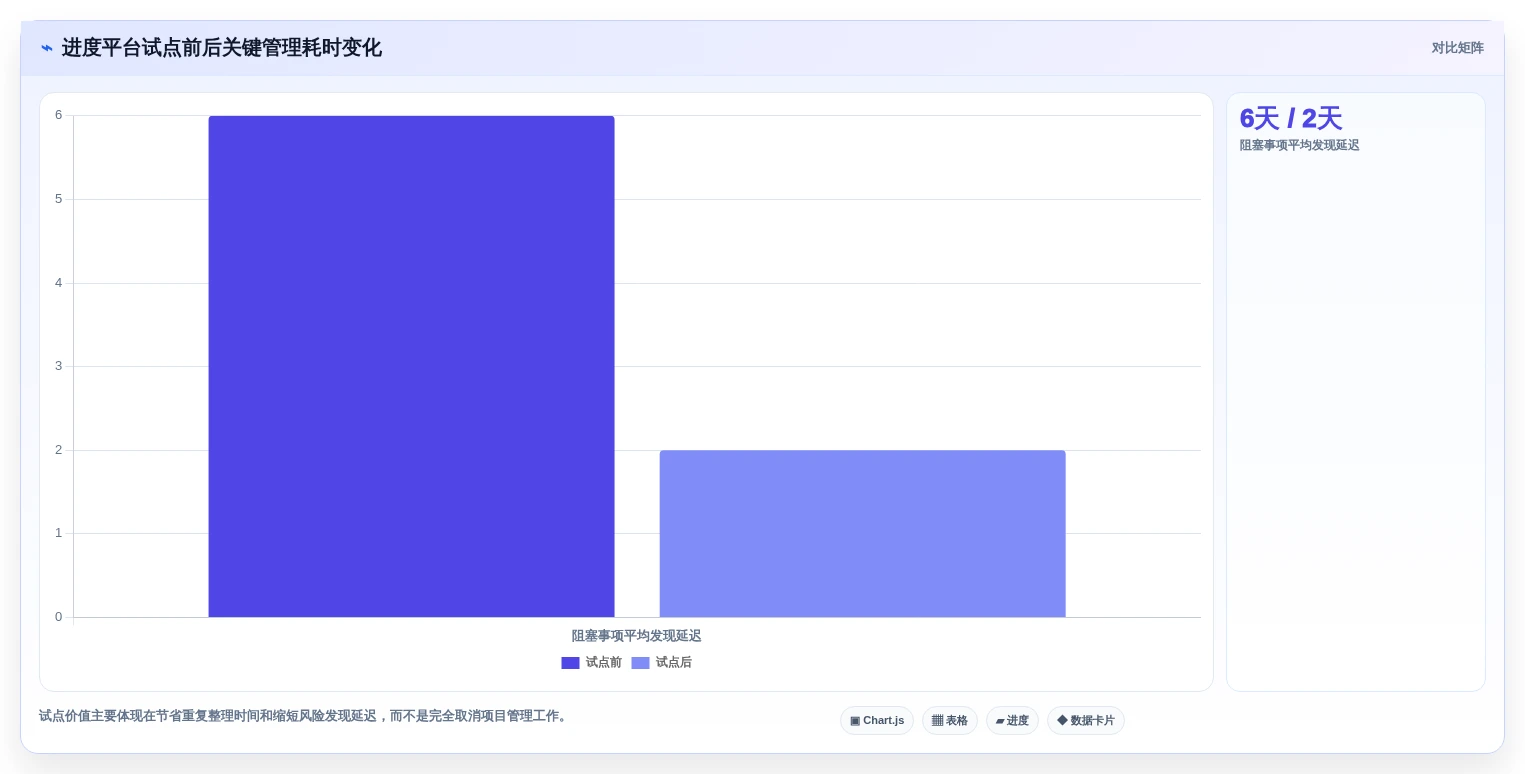This screenshot has width=1525, height=774.
Task: Select the 表格 chip
Action: pos(950,720)
